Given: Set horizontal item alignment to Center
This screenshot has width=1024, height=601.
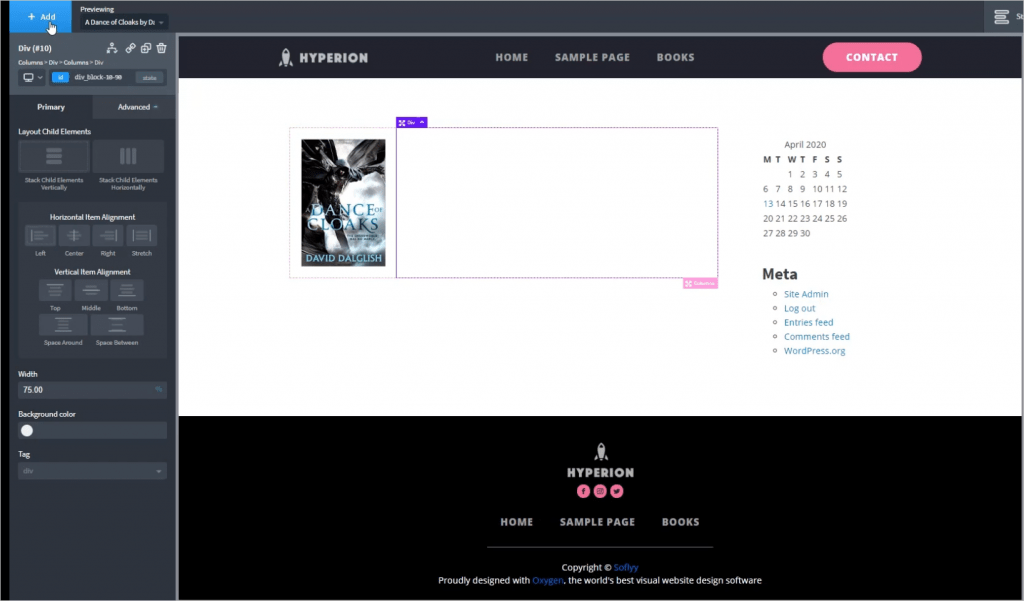Looking at the screenshot, I should (x=73, y=236).
